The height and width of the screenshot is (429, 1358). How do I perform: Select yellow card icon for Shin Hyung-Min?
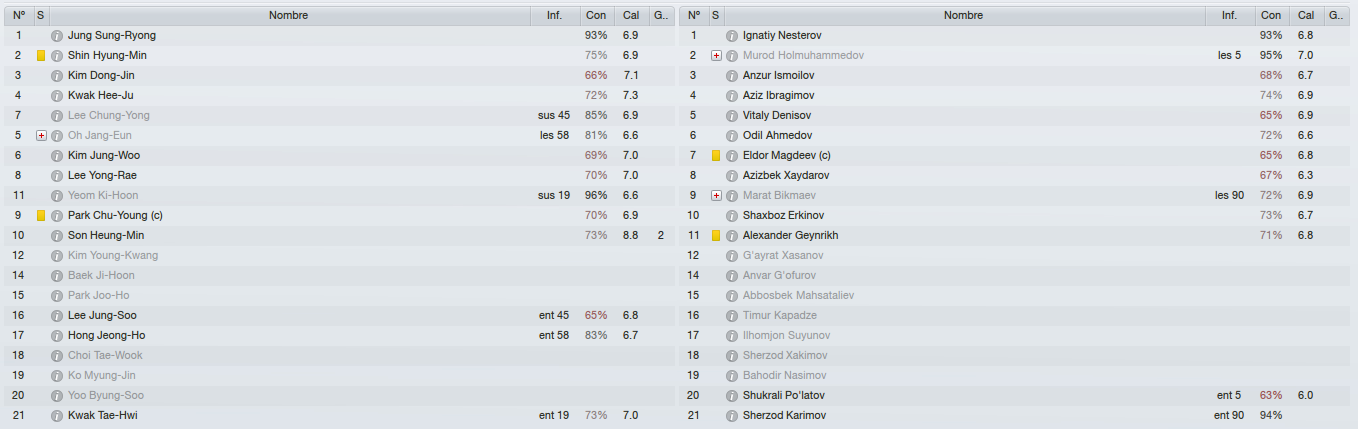point(41,55)
